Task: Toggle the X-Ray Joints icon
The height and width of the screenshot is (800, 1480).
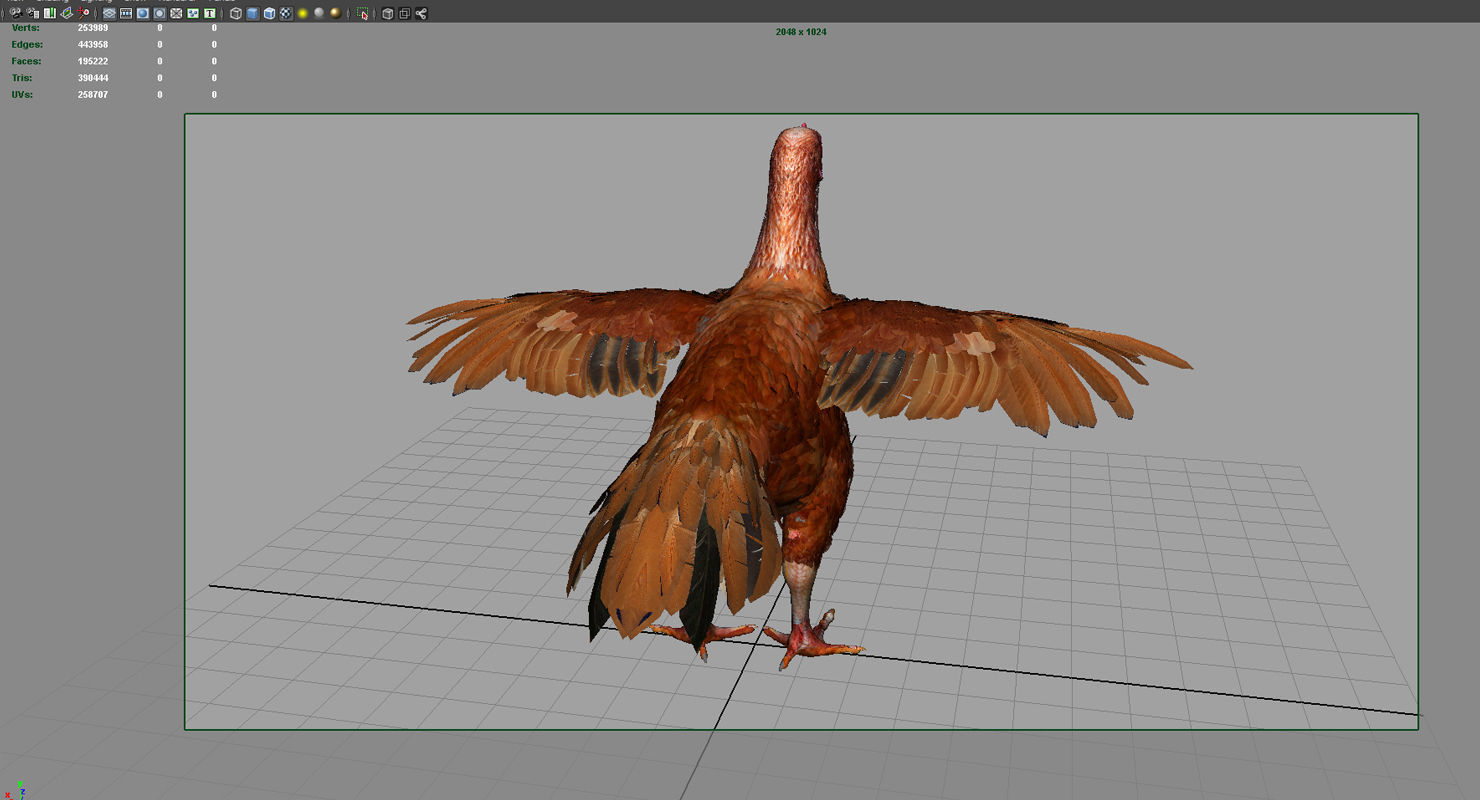Action: tap(421, 13)
